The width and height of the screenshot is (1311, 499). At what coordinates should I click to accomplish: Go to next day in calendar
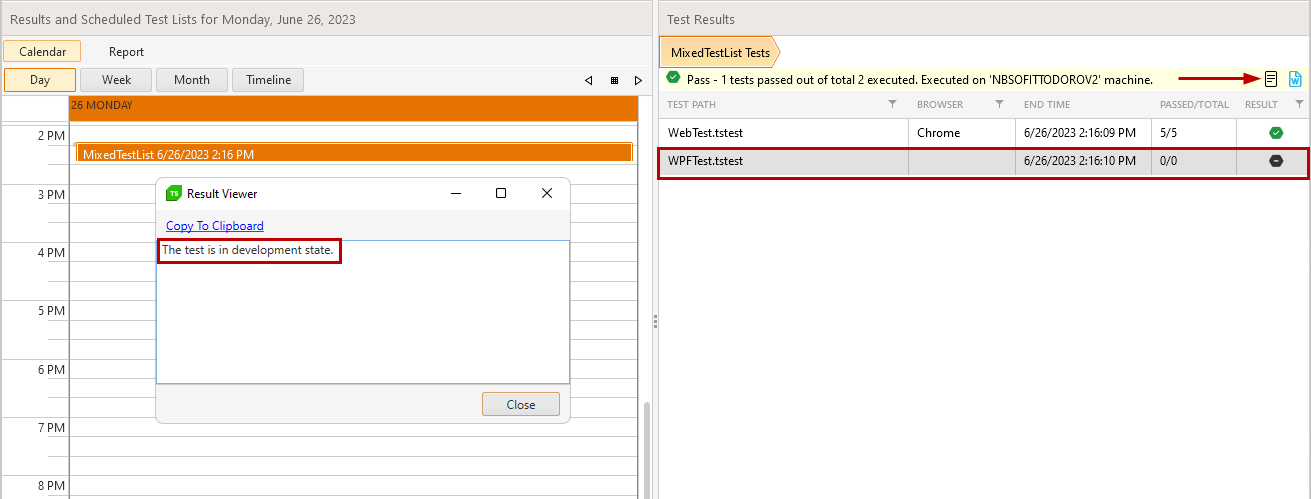(637, 80)
